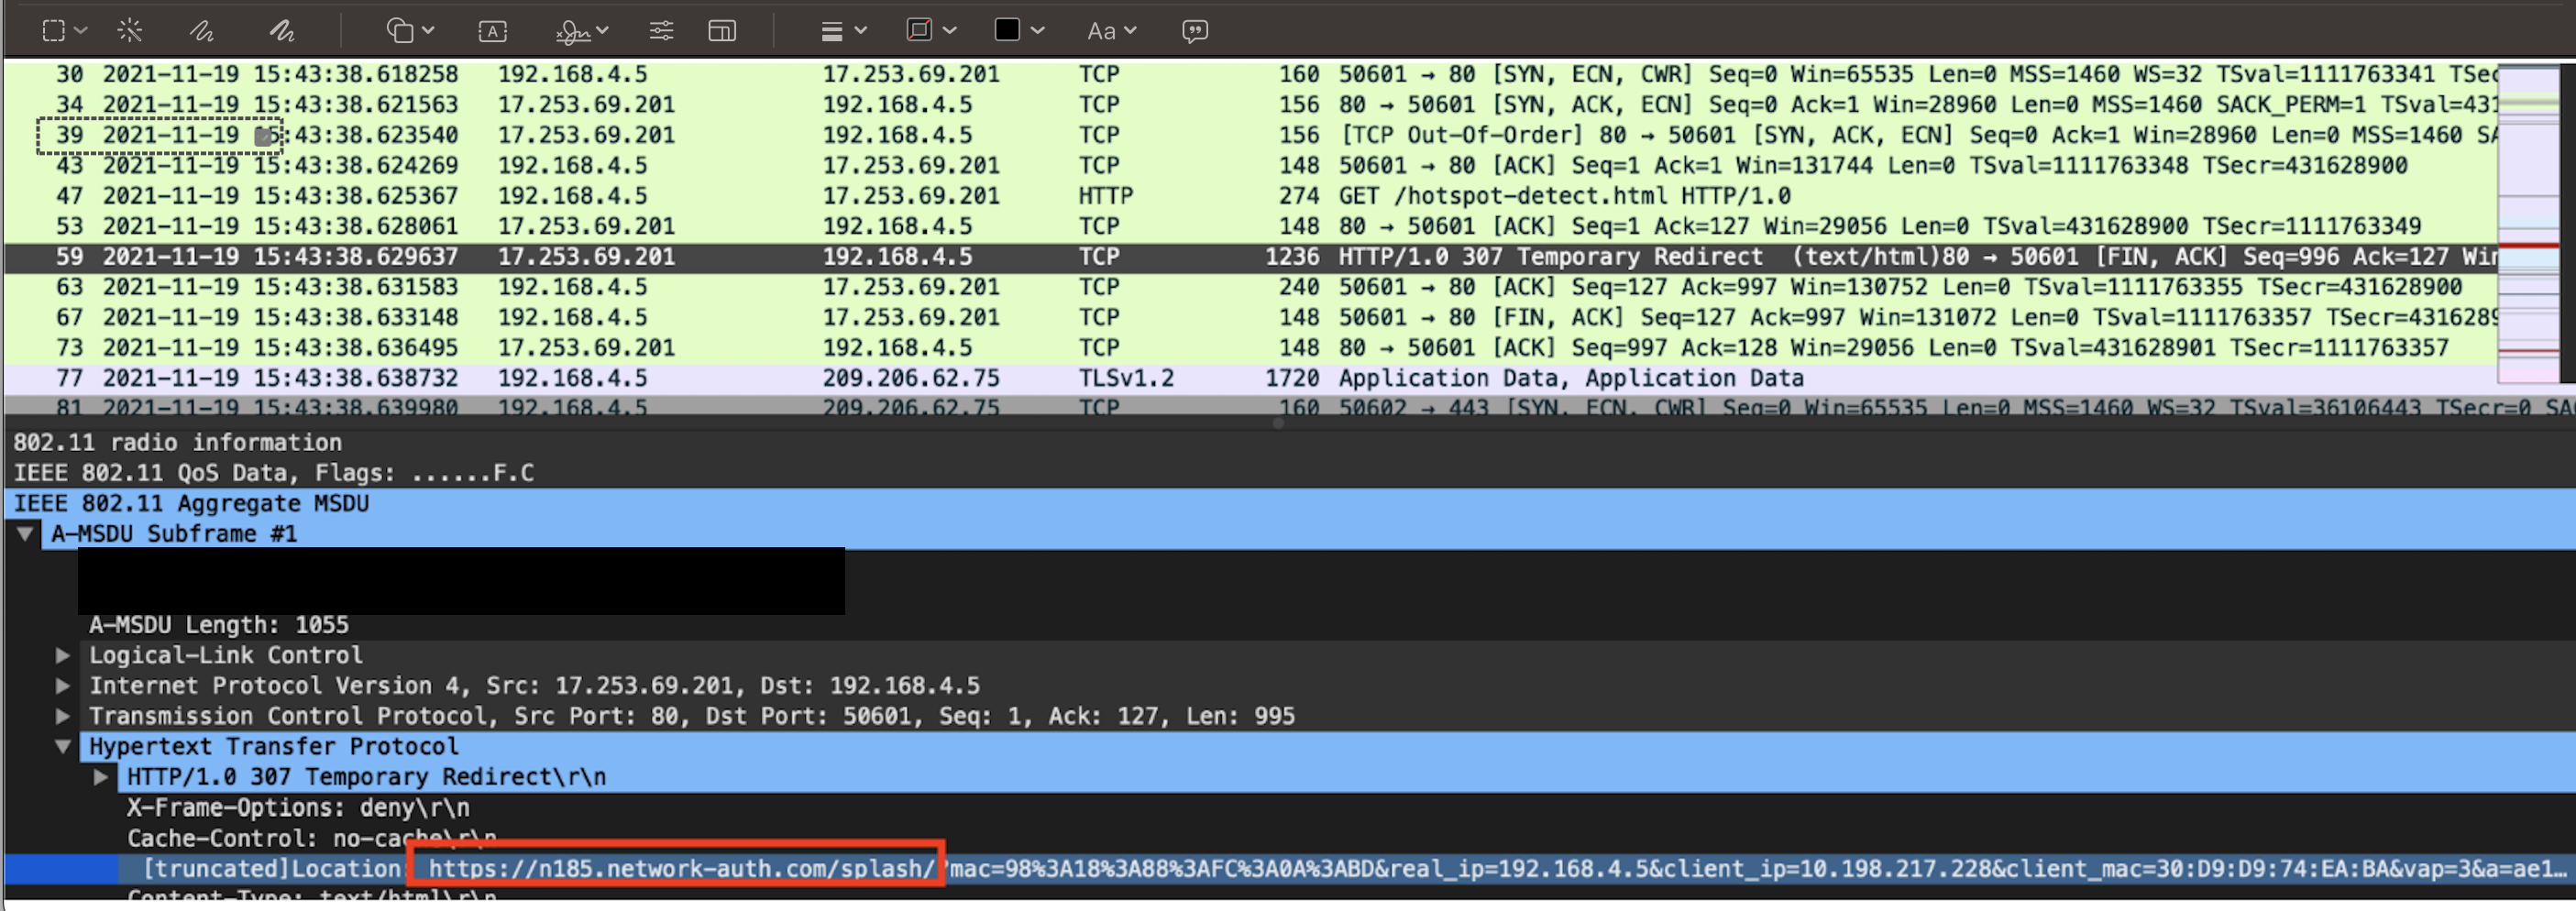Click the comment bubble annotation icon
Viewport: 2576px width, 911px height.
pyautogui.click(x=1196, y=30)
